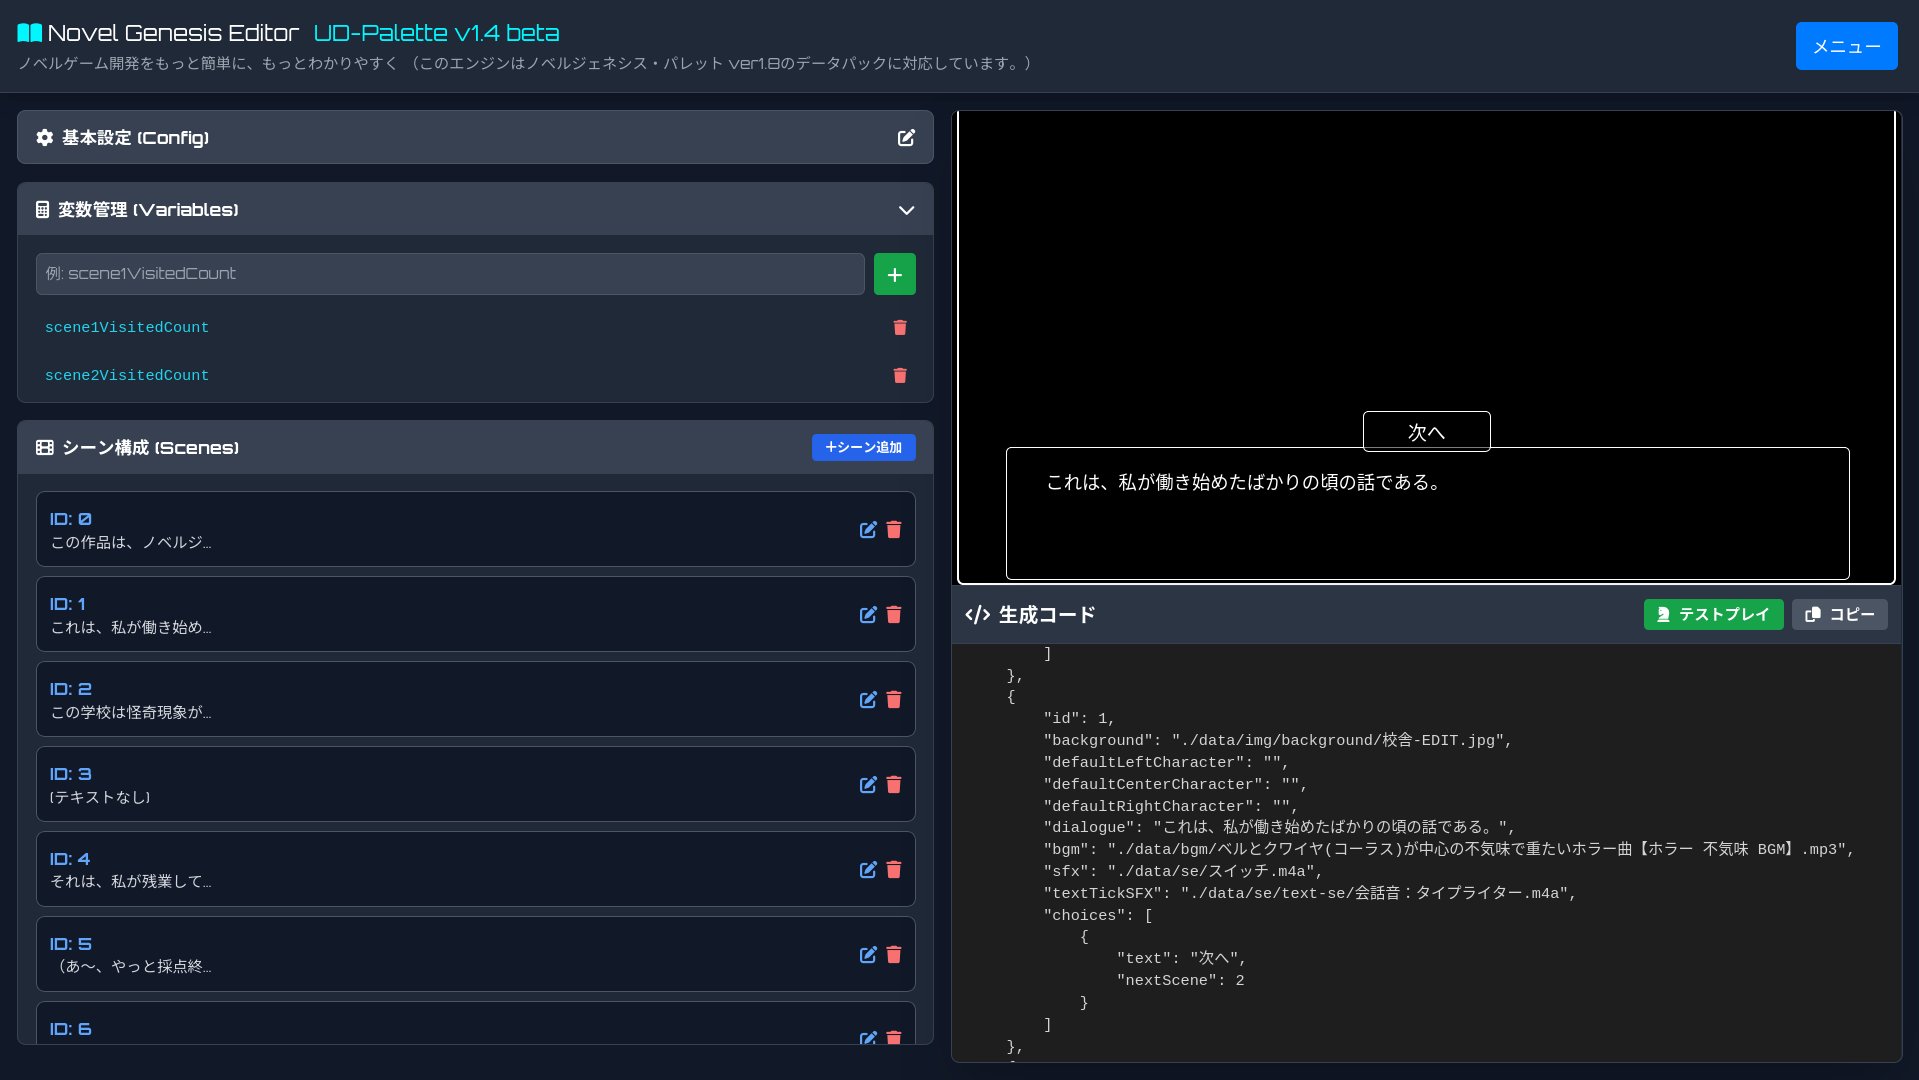Screen dimensions: 1919x1080
Task: Open the メニュー menu
Action: point(1845,46)
